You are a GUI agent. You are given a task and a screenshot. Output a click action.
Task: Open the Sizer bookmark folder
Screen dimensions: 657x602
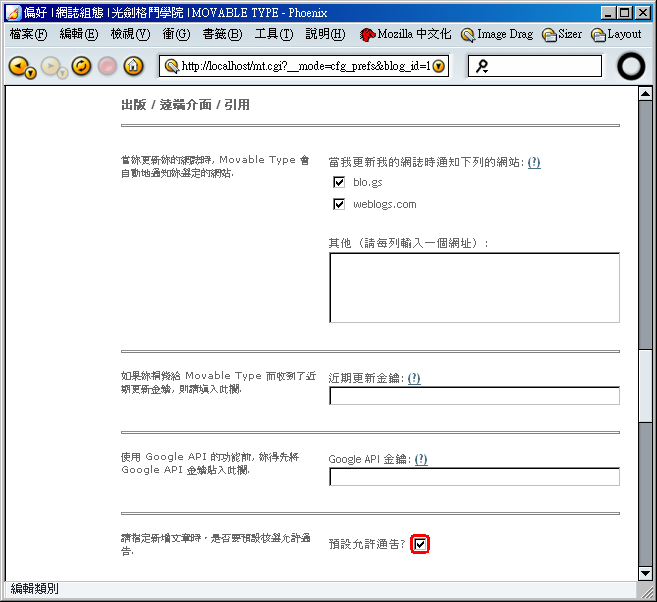pyautogui.click(x=562, y=34)
